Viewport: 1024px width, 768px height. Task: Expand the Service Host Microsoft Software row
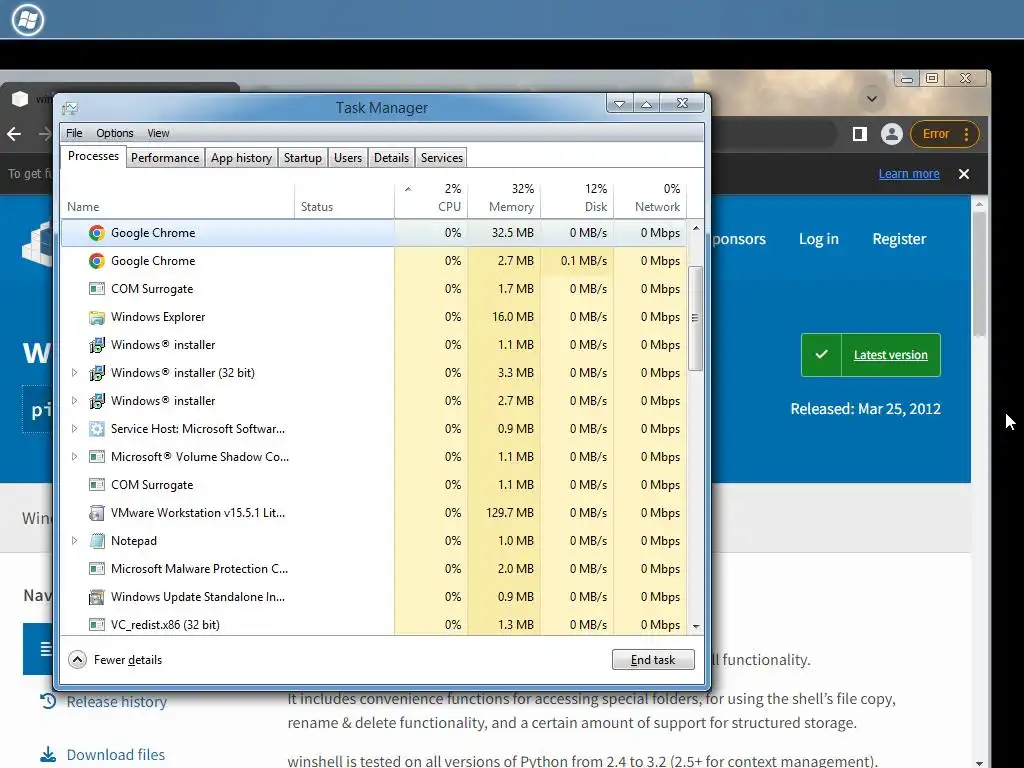[x=74, y=429]
